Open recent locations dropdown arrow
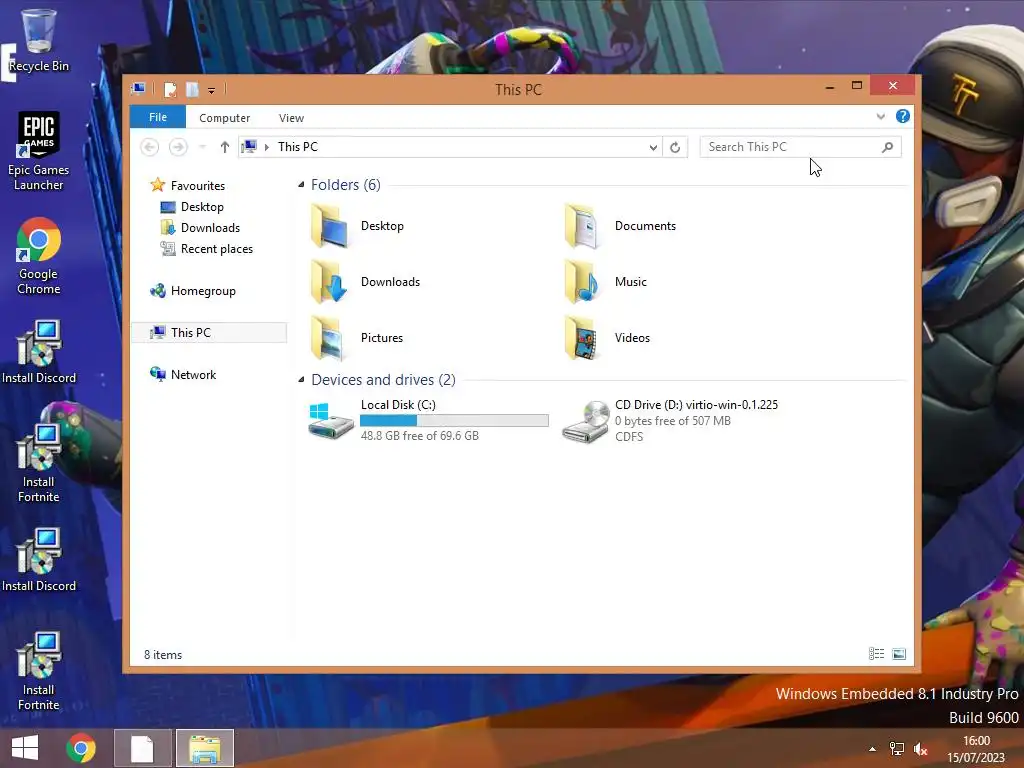The height and width of the screenshot is (768, 1024). tap(202, 147)
